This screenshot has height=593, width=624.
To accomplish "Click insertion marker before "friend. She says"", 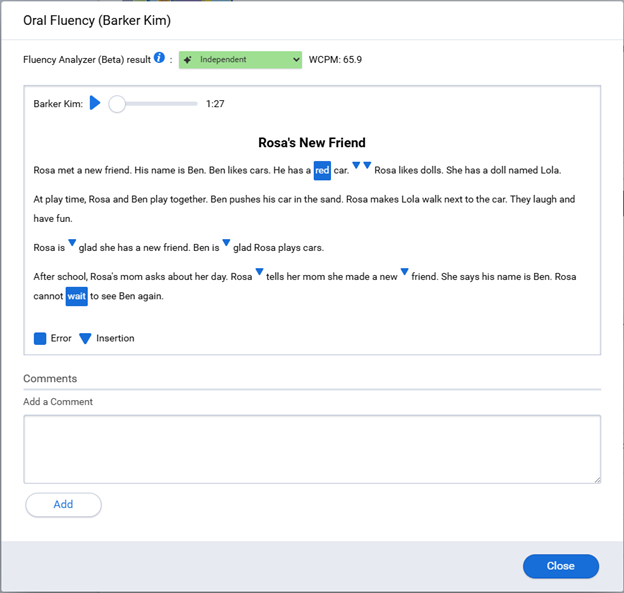I will pyautogui.click(x=405, y=271).
